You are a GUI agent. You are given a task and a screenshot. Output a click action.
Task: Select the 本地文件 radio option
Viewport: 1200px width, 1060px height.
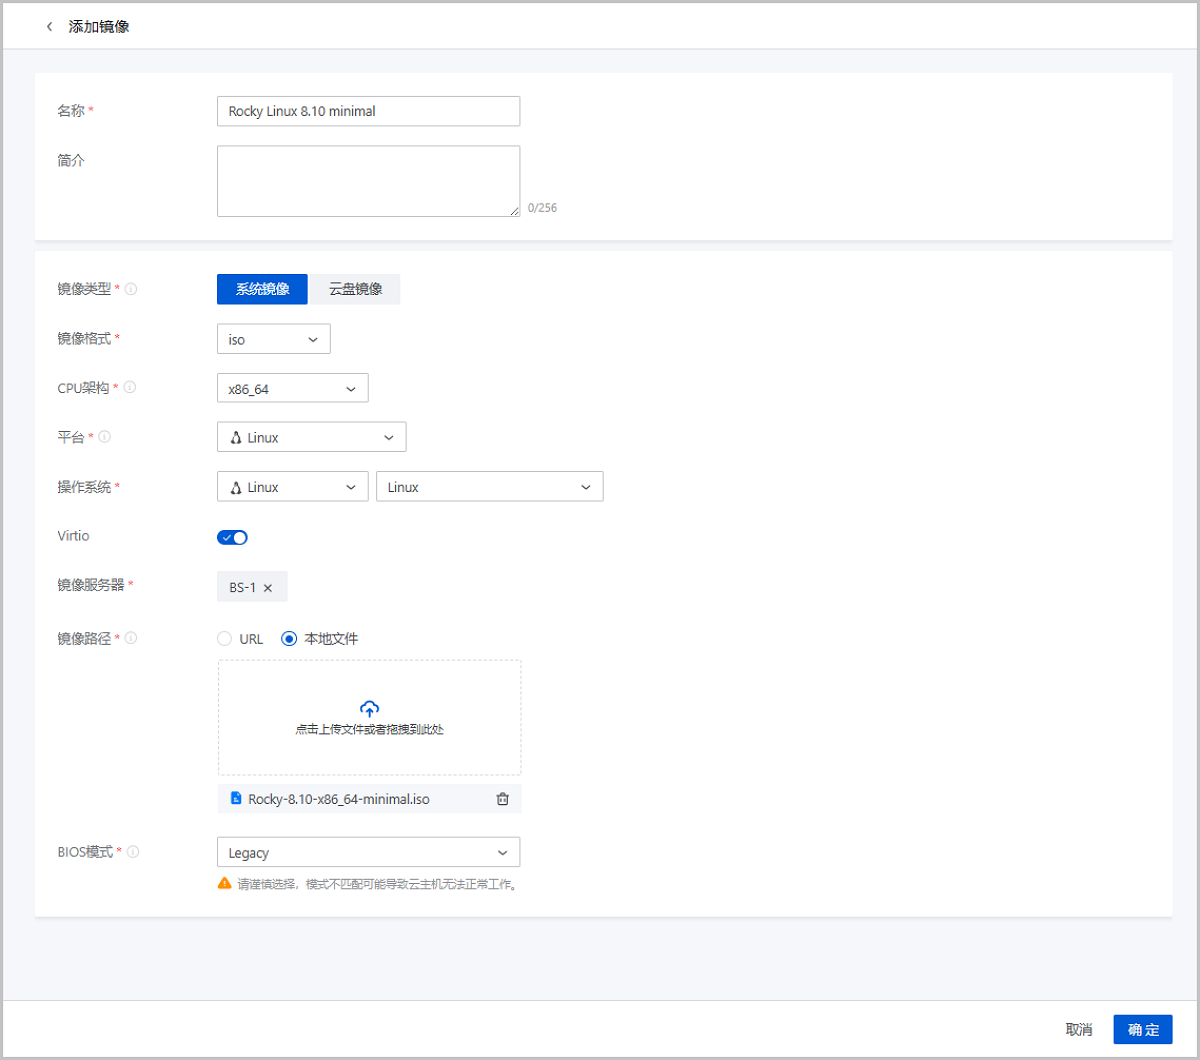[x=290, y=639]
